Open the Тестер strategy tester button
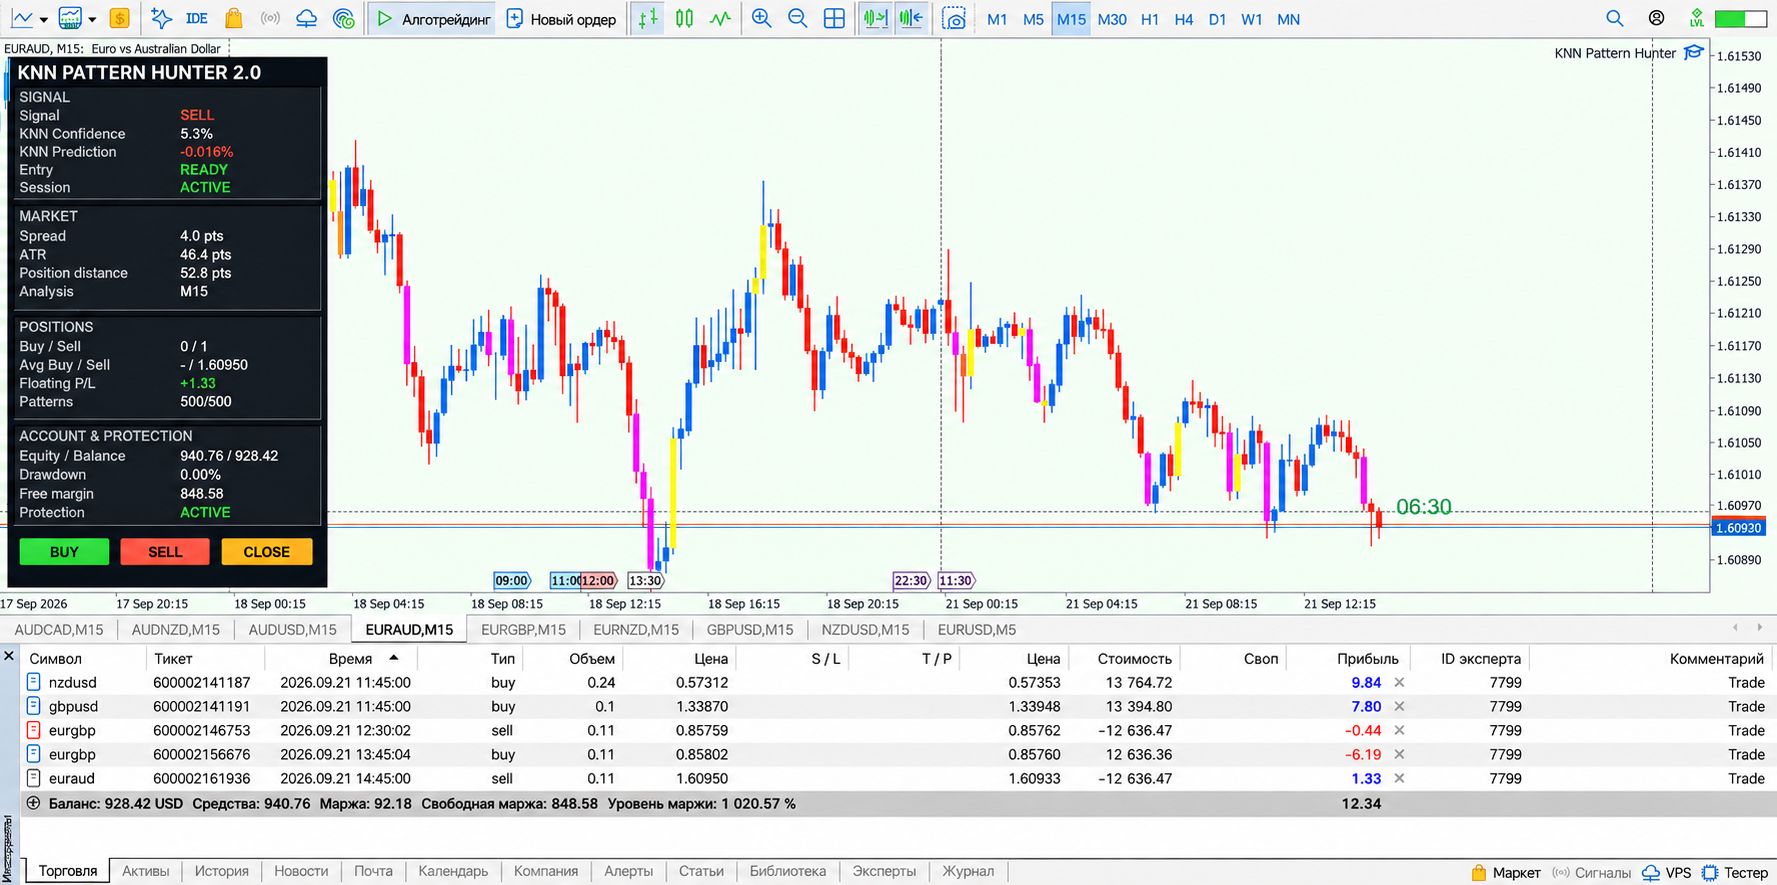This screenshot has width=1777, height=885. click(x=1735, y=872)
